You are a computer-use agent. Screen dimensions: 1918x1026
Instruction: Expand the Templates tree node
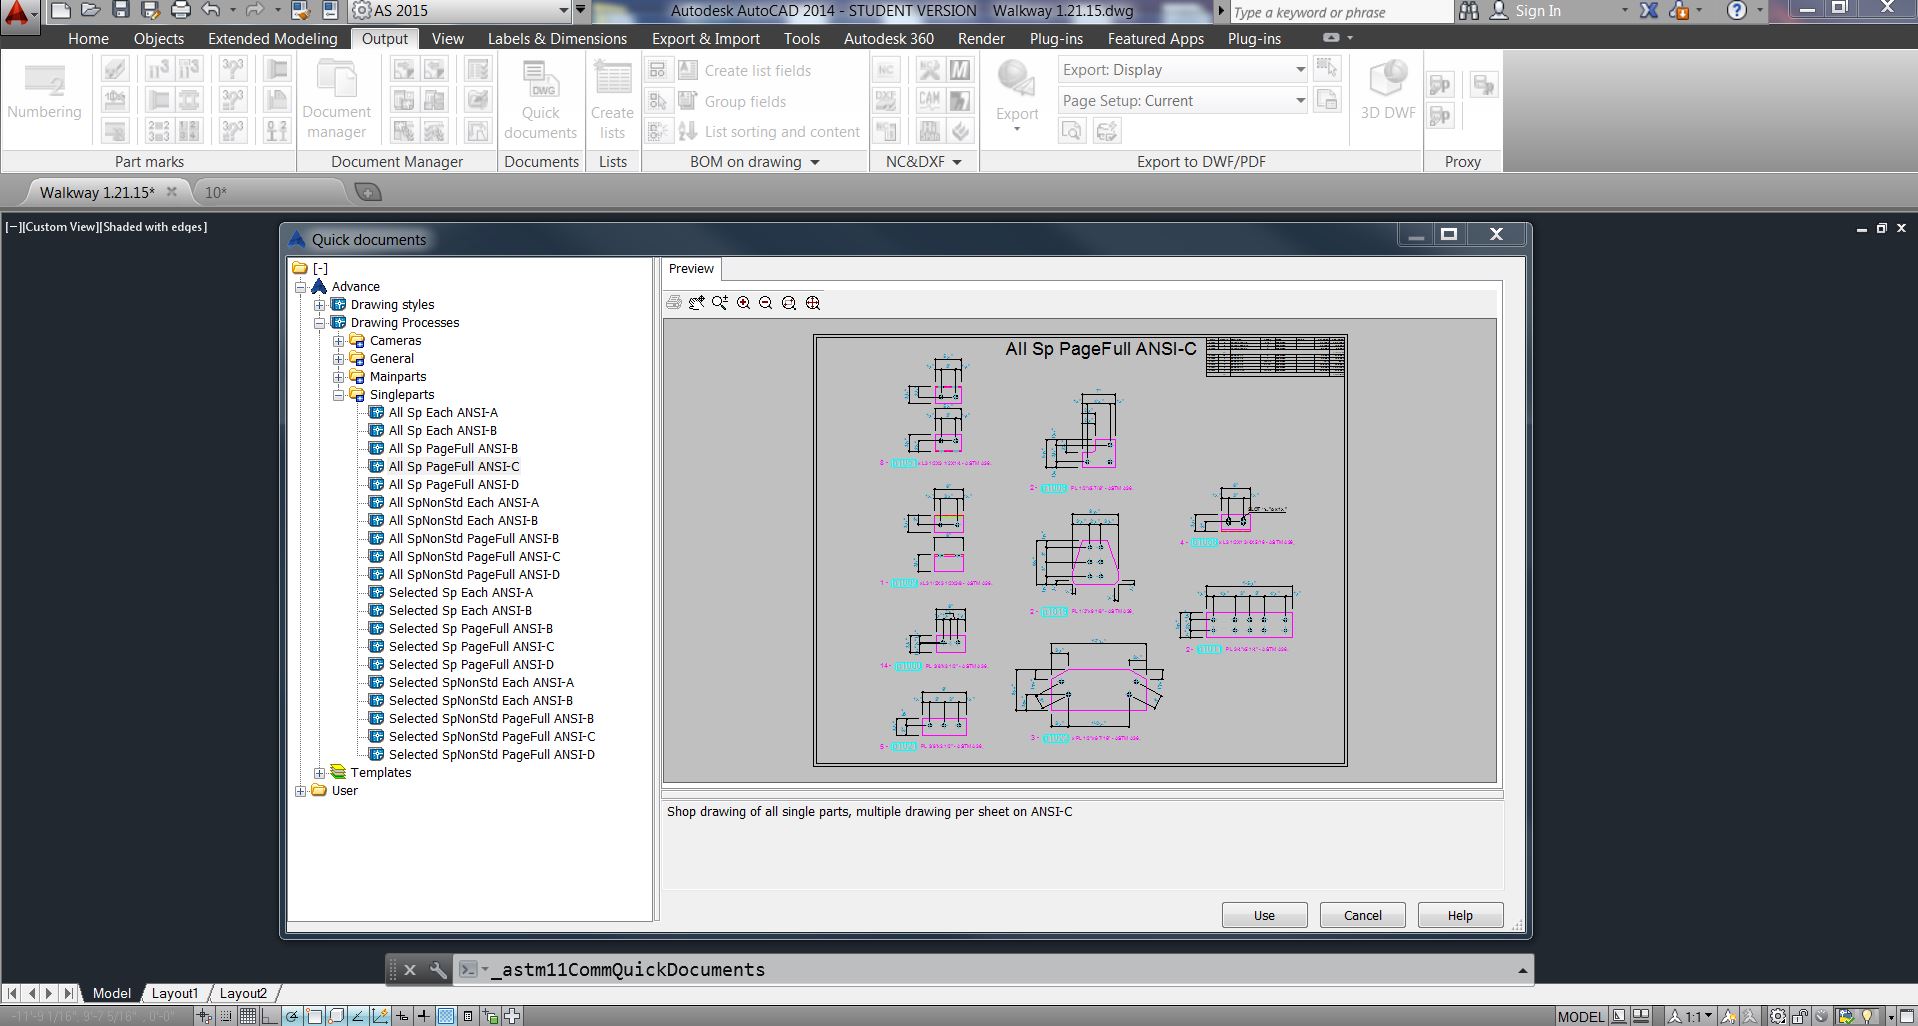tap(318, 772)
